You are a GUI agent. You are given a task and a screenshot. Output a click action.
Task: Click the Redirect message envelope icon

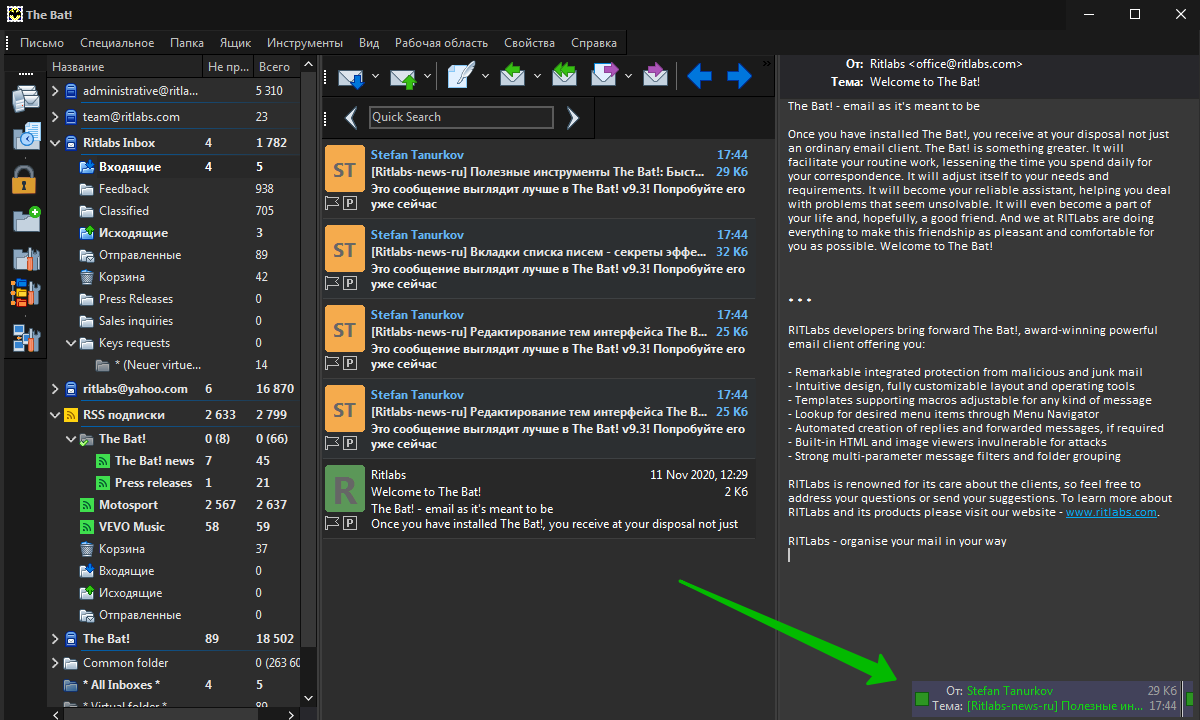655,76
